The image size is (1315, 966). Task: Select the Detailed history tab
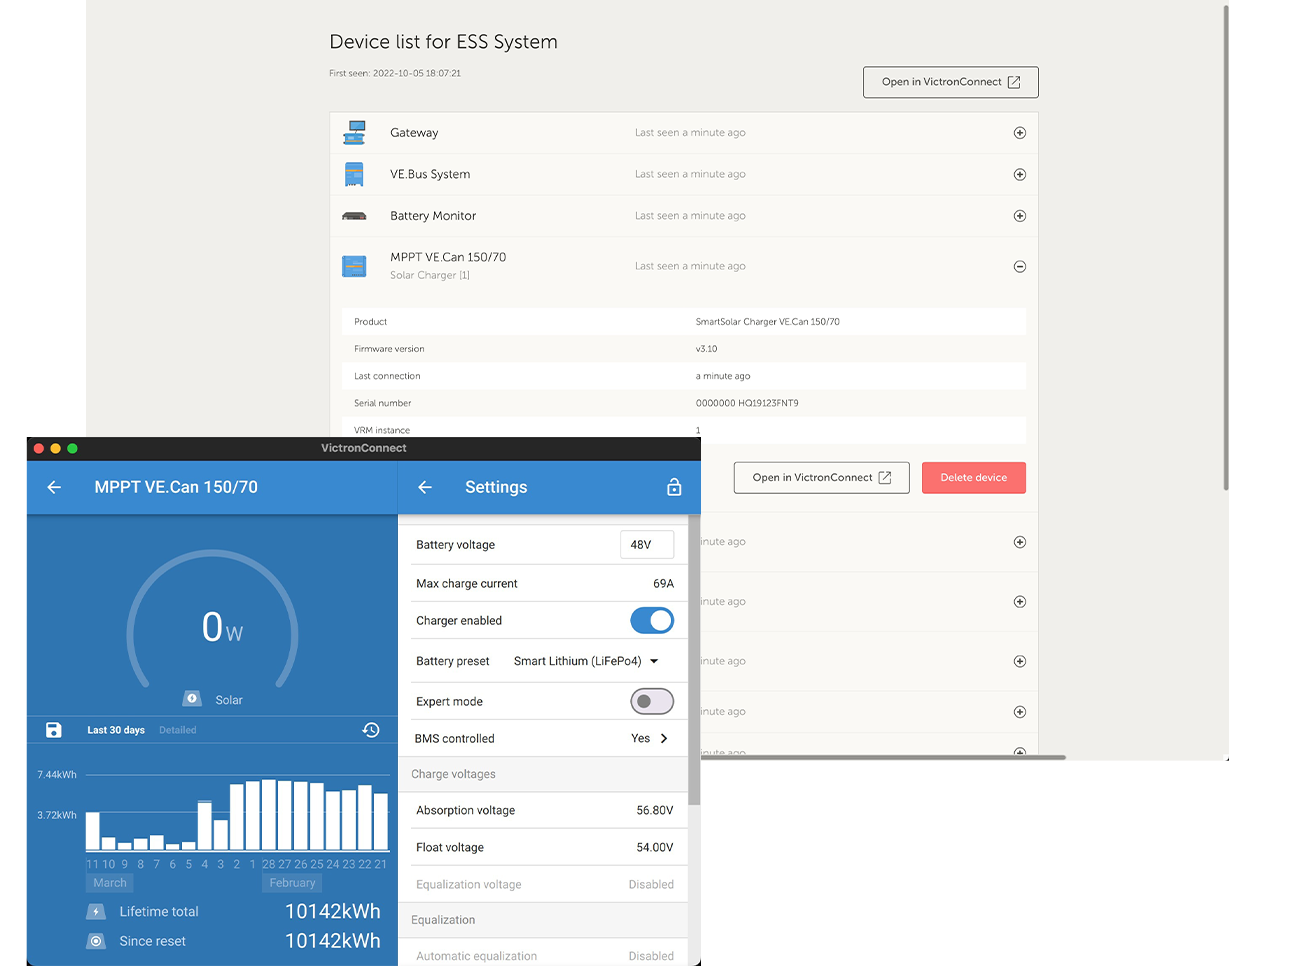[178, 730]
